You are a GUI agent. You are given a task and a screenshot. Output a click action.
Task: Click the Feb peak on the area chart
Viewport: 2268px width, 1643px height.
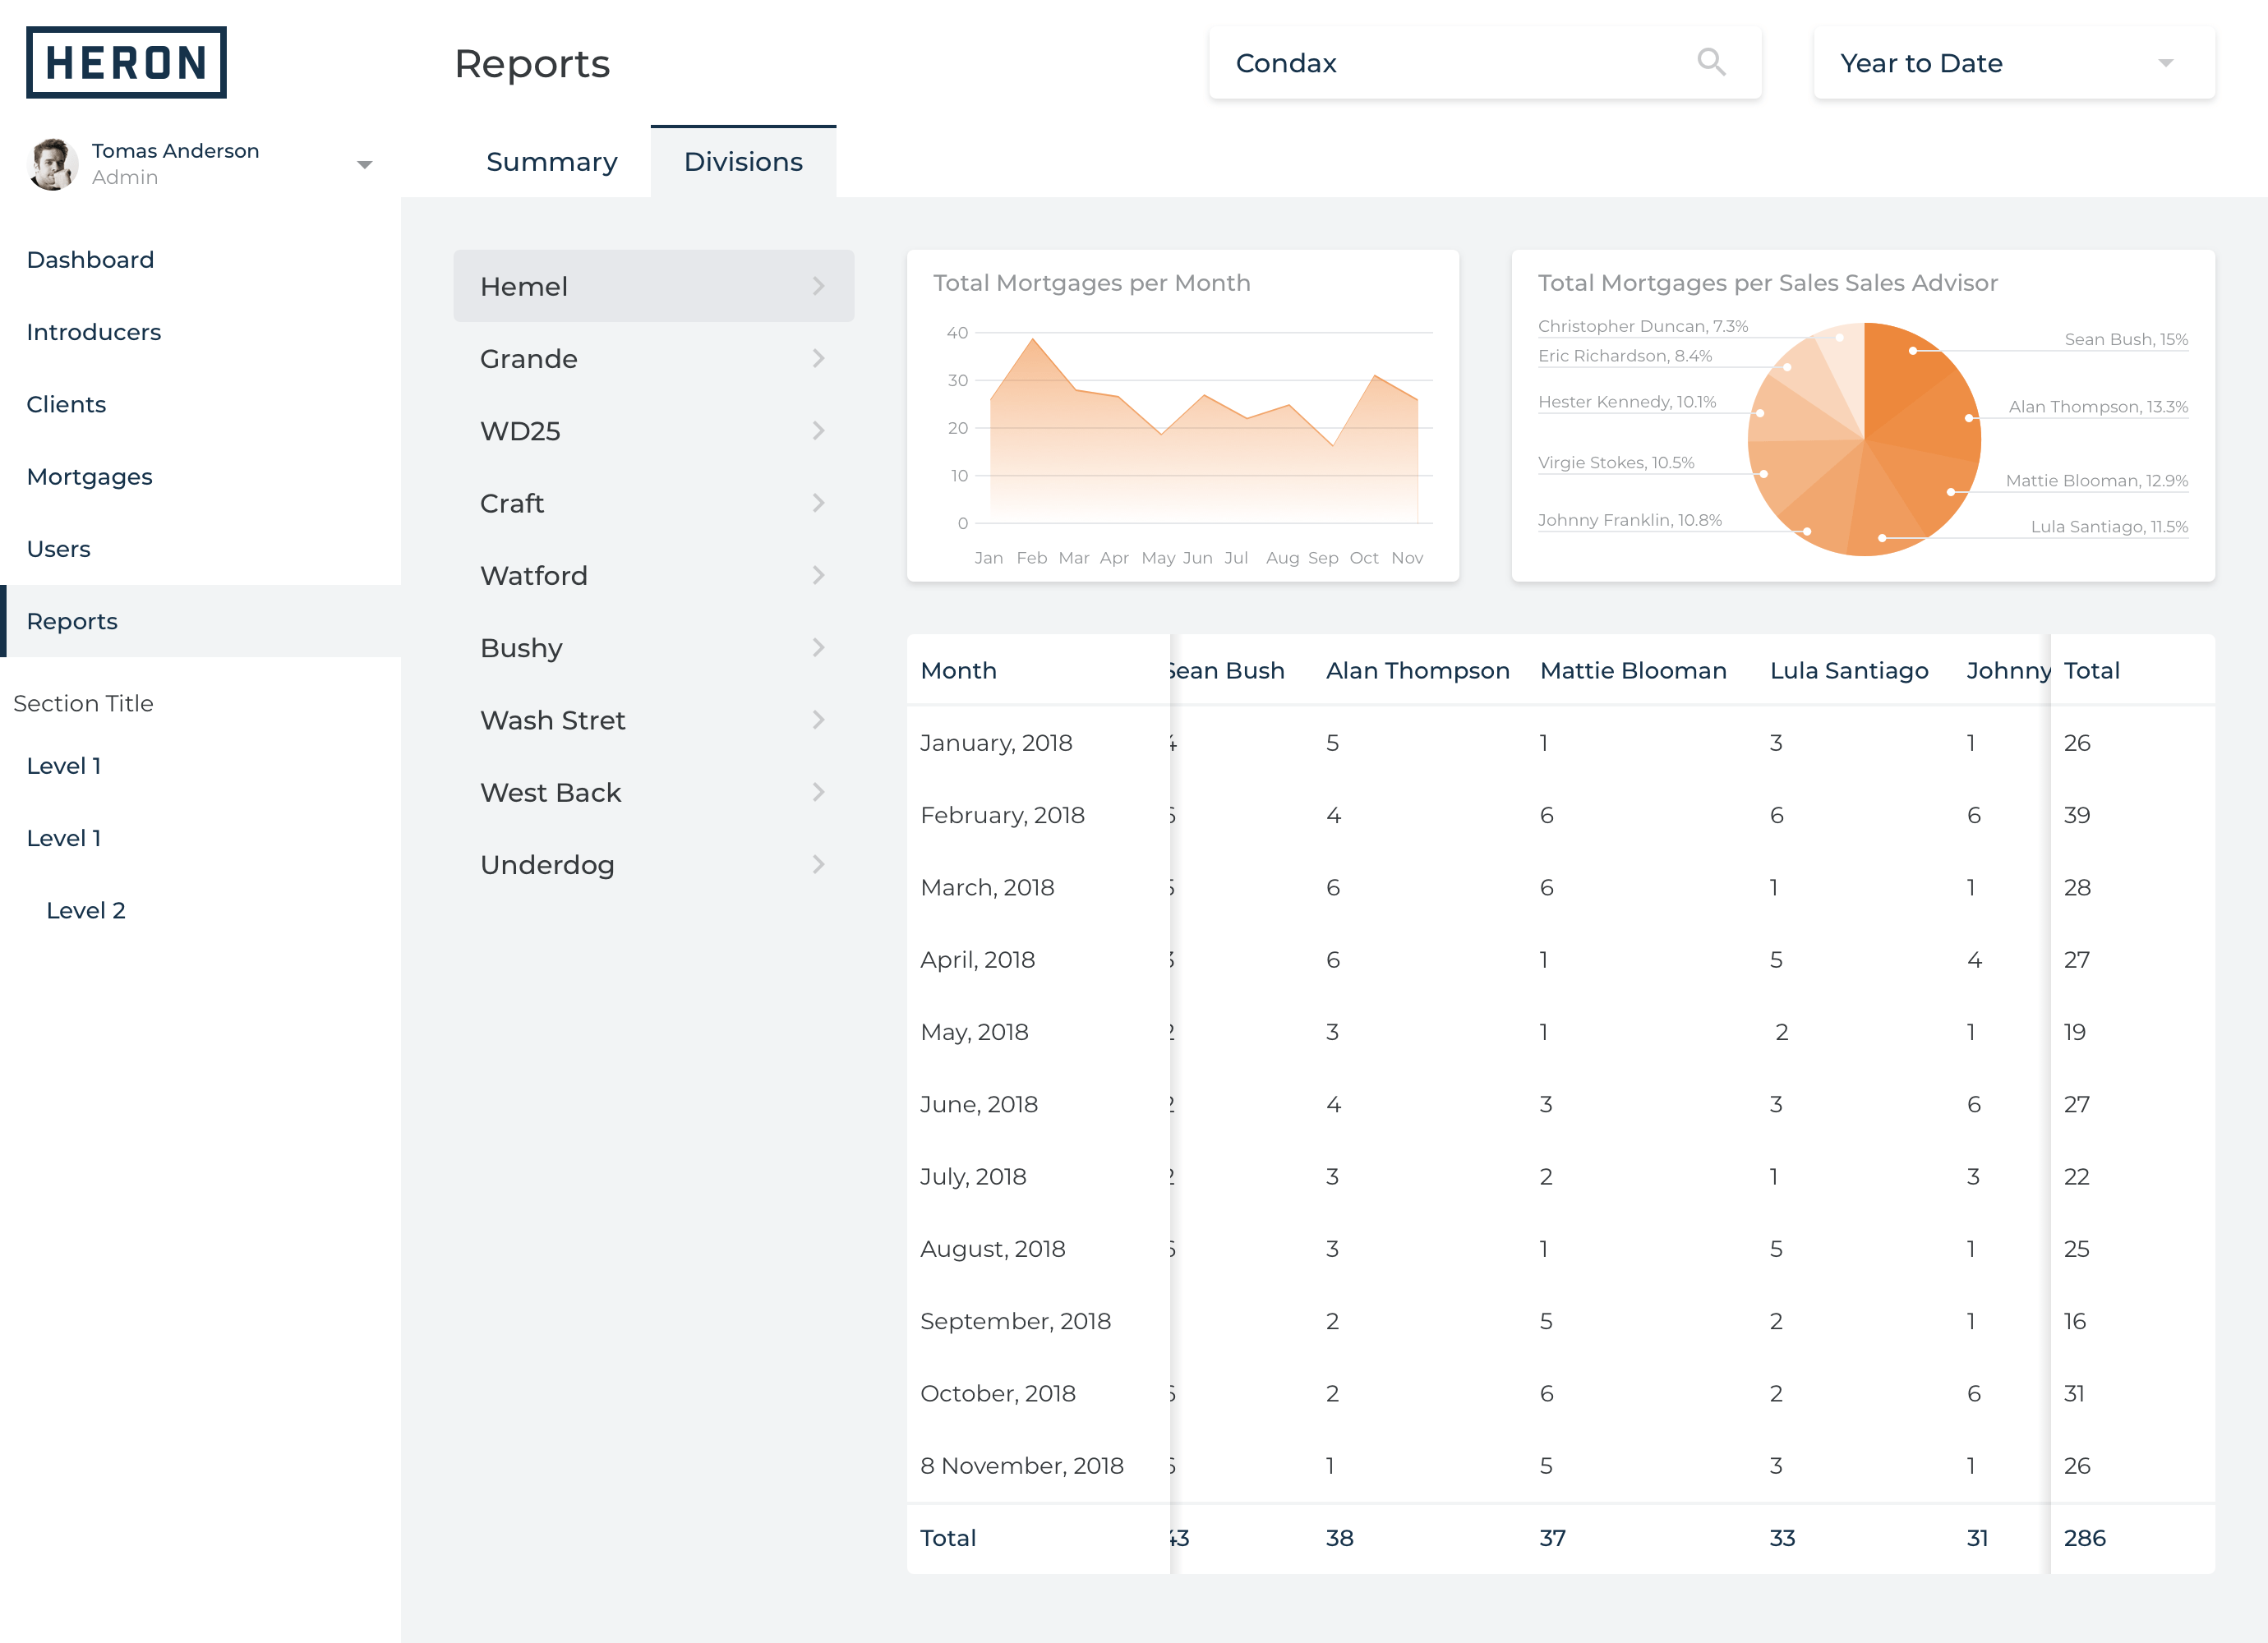pyautogui.click(x=1032, y=339)
